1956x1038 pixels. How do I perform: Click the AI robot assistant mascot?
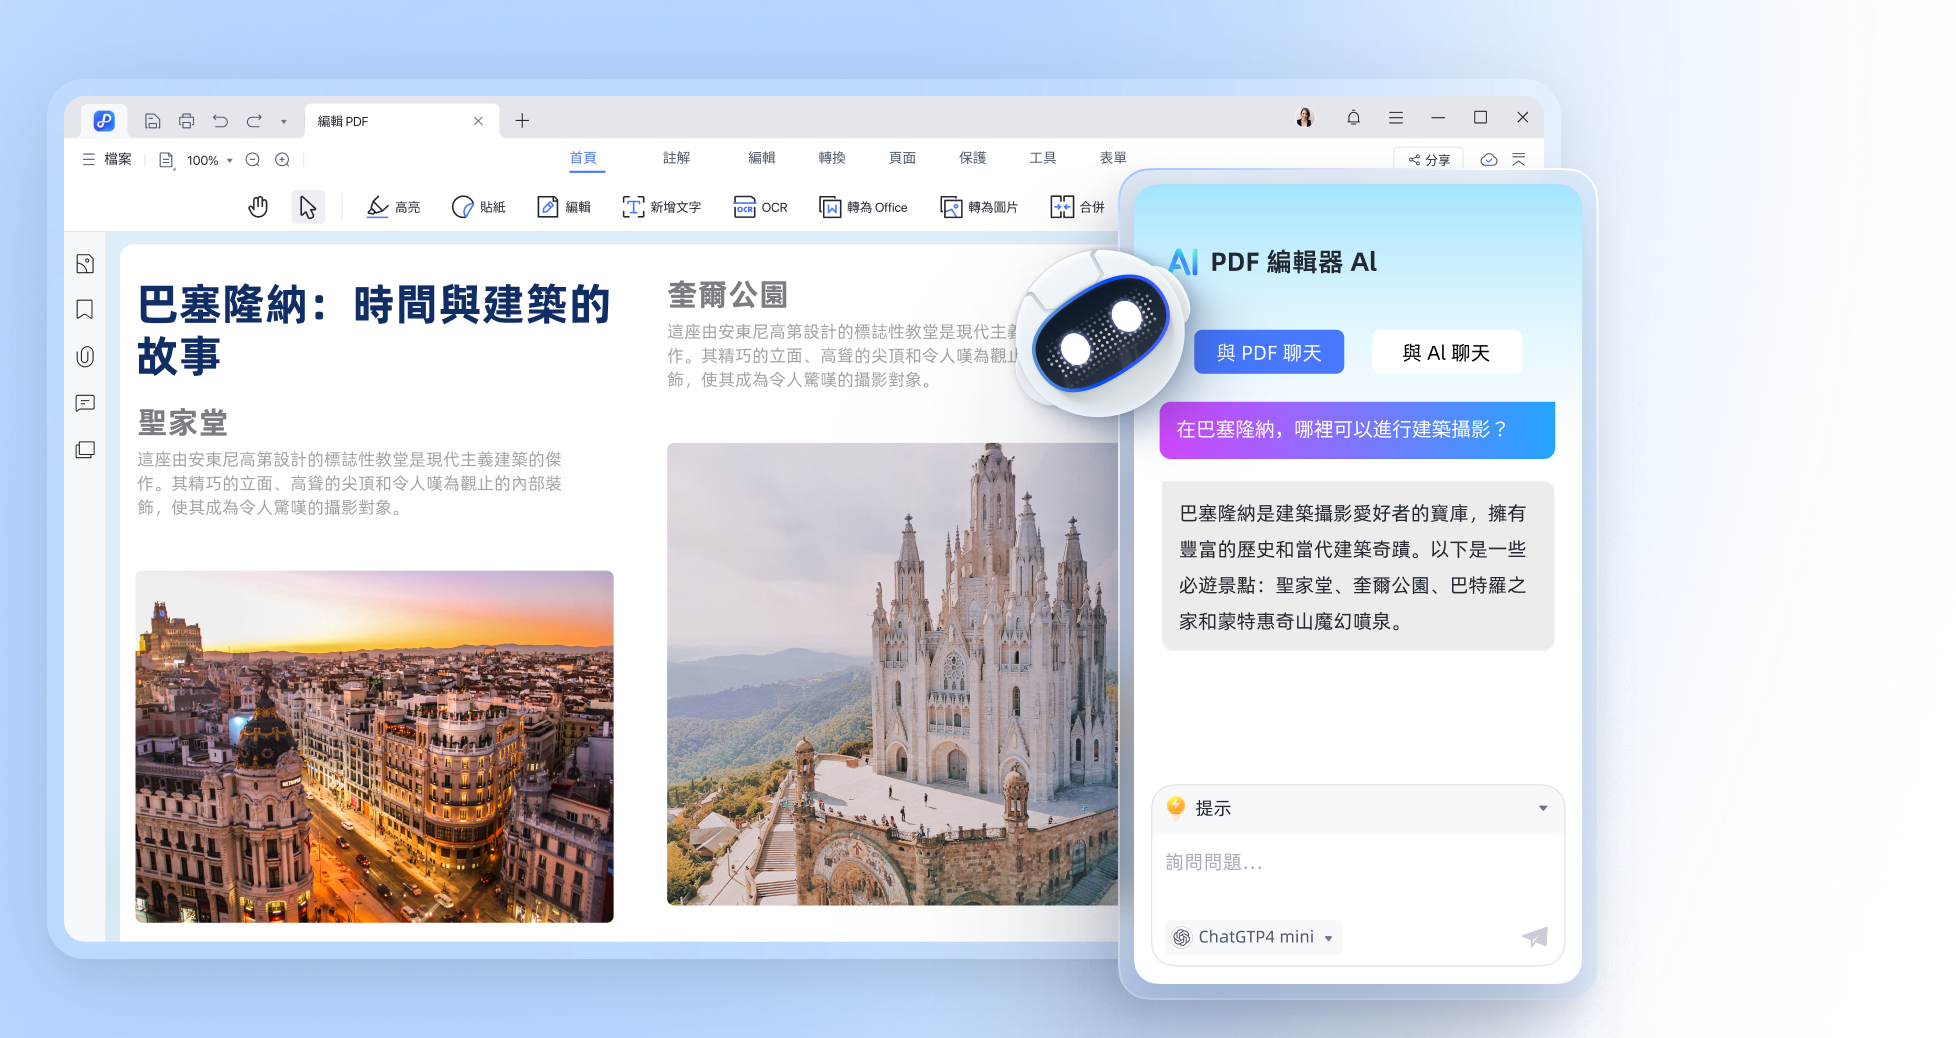pos(1100,334)
